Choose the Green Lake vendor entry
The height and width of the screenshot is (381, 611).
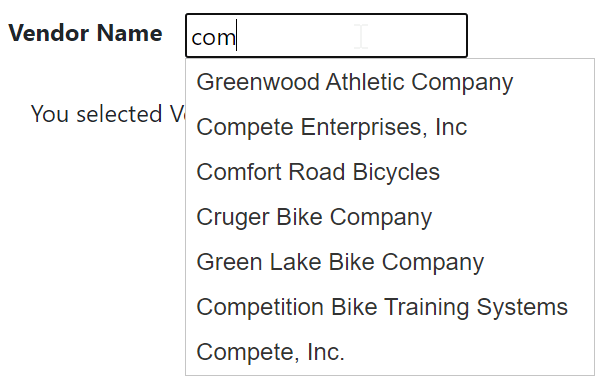coord(390,262)
